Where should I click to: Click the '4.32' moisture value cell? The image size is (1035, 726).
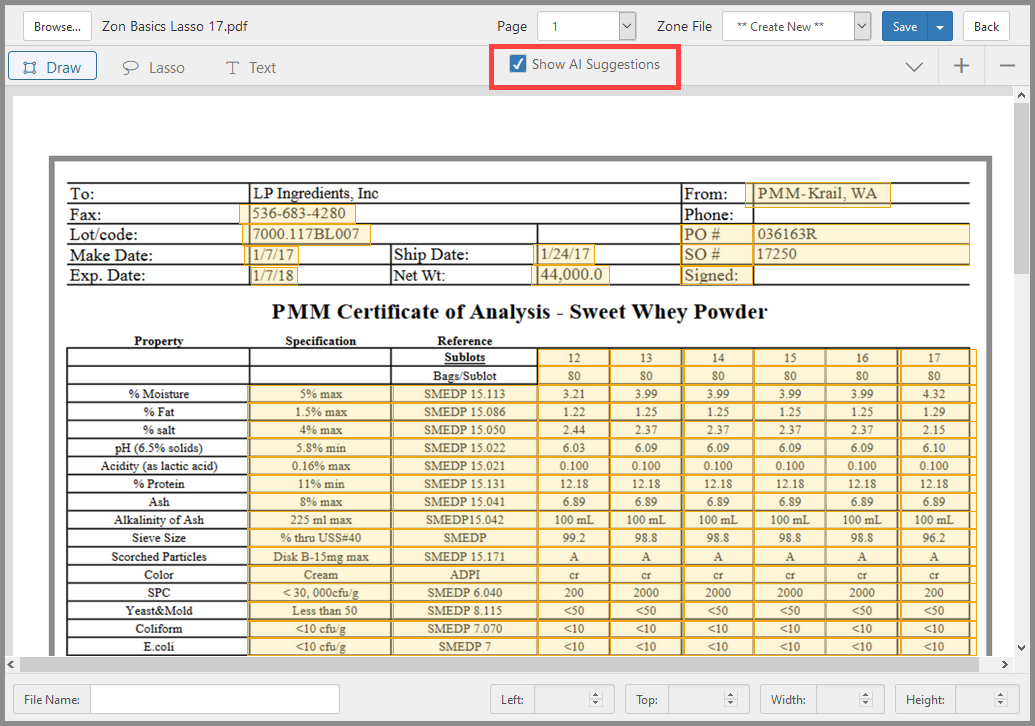coord(933,394)
